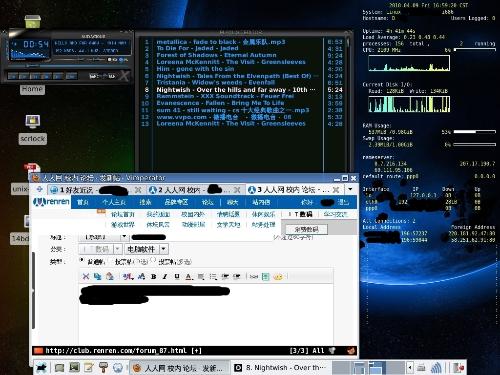Toggle Underline formatting in the editor

click(x=177, y=276)
